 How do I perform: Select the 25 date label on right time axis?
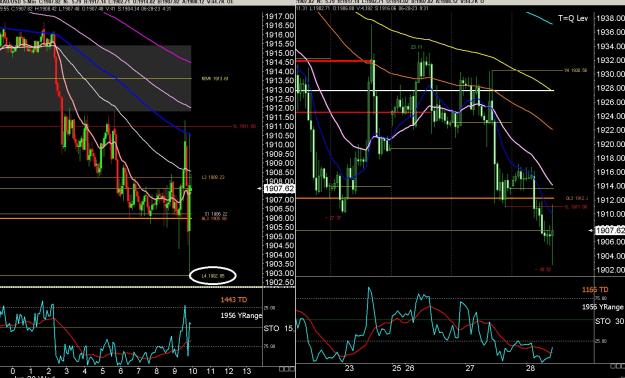coord(397,368)
